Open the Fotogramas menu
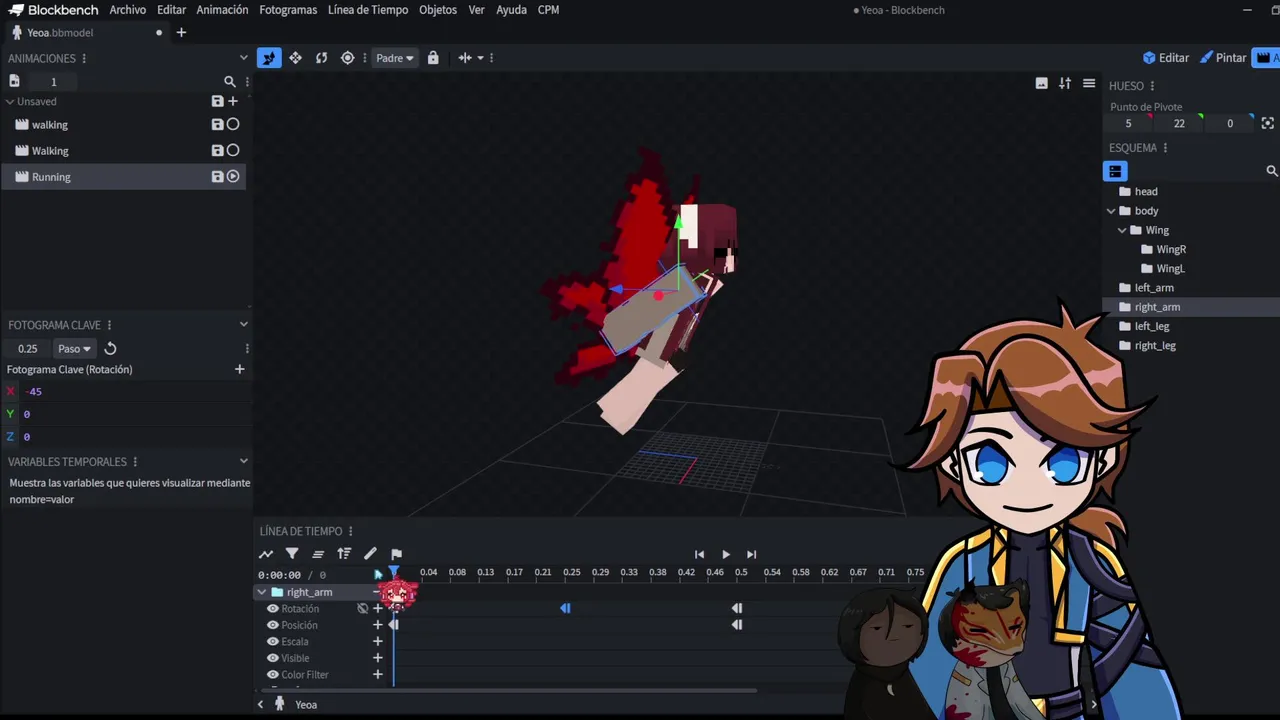The image size is (1280, 720). [288, 10]
